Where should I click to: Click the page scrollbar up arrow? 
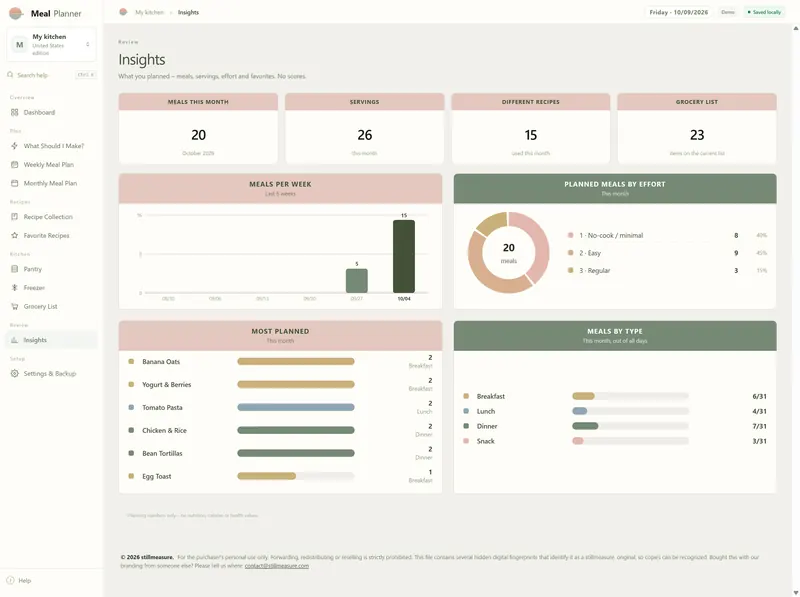(x=795, y=29)
